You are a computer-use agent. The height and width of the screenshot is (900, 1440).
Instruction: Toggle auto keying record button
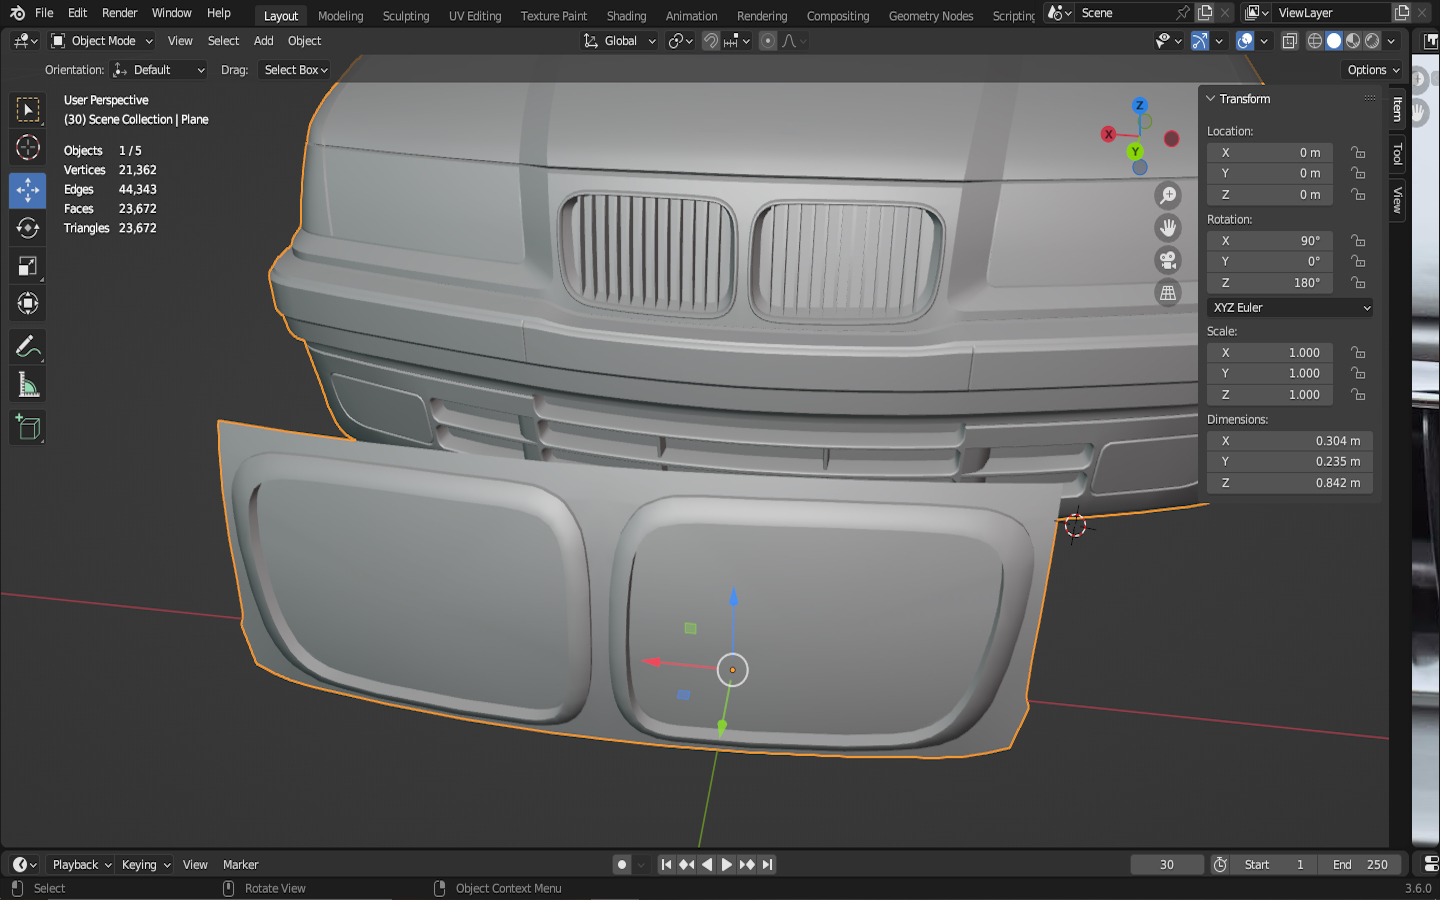coord(622,865)
